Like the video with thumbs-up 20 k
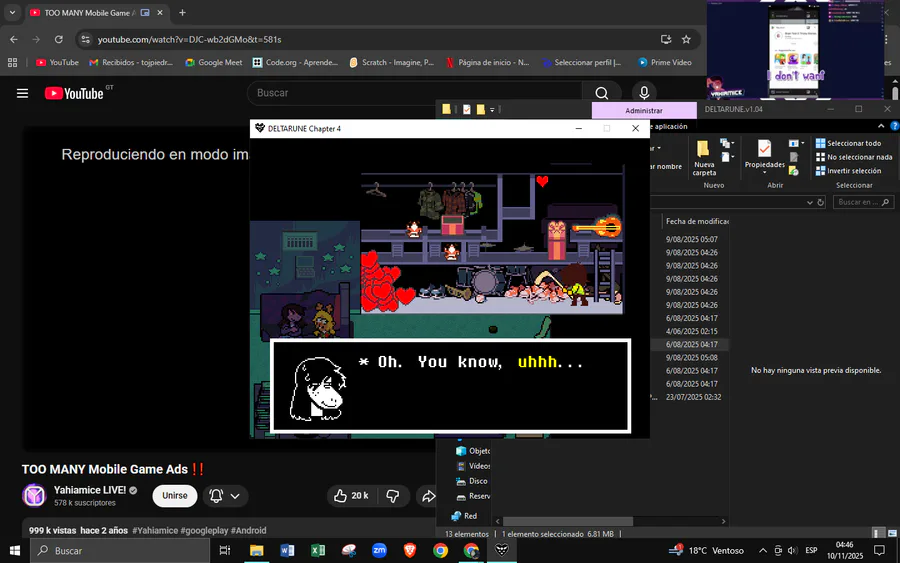Viewport: 900px width, 563px height. (351, 496)
